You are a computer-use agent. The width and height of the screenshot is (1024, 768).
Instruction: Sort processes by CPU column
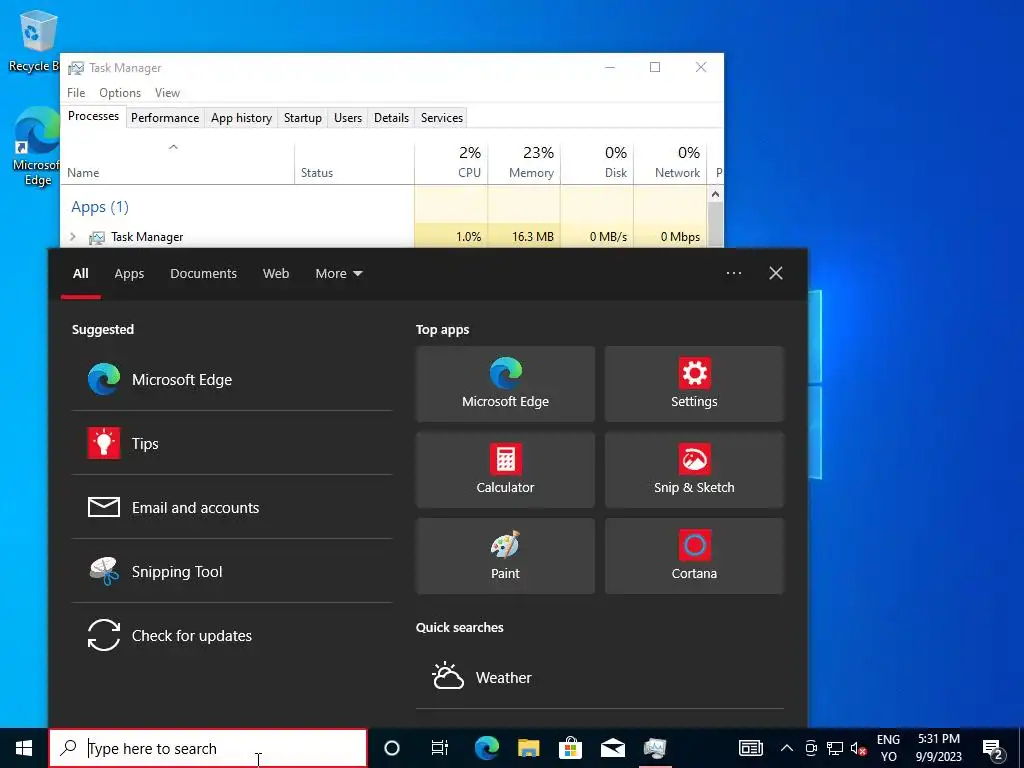[451, 162]
